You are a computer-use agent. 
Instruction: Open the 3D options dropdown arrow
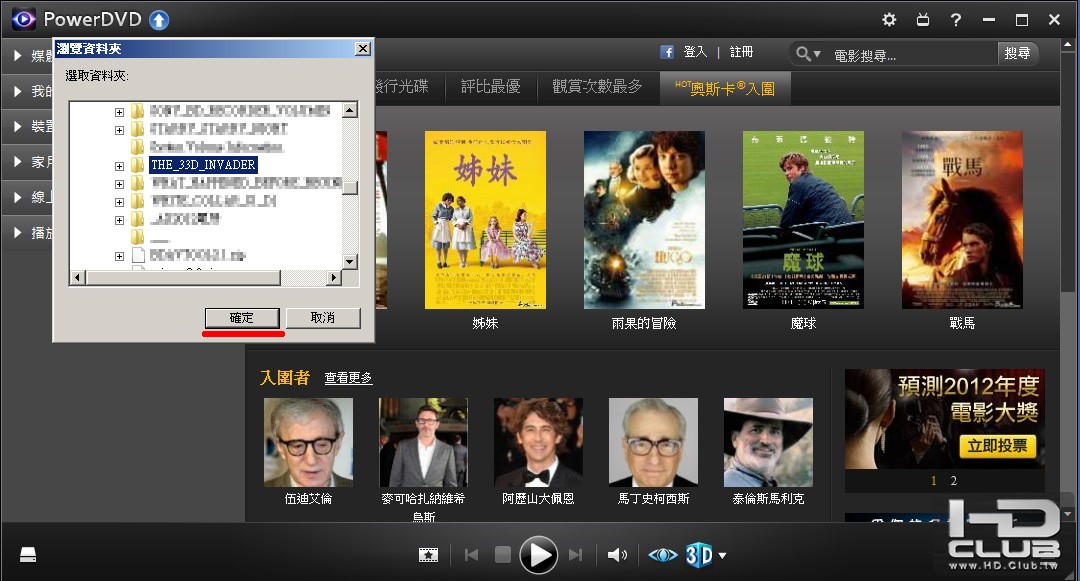pos(723,556)
